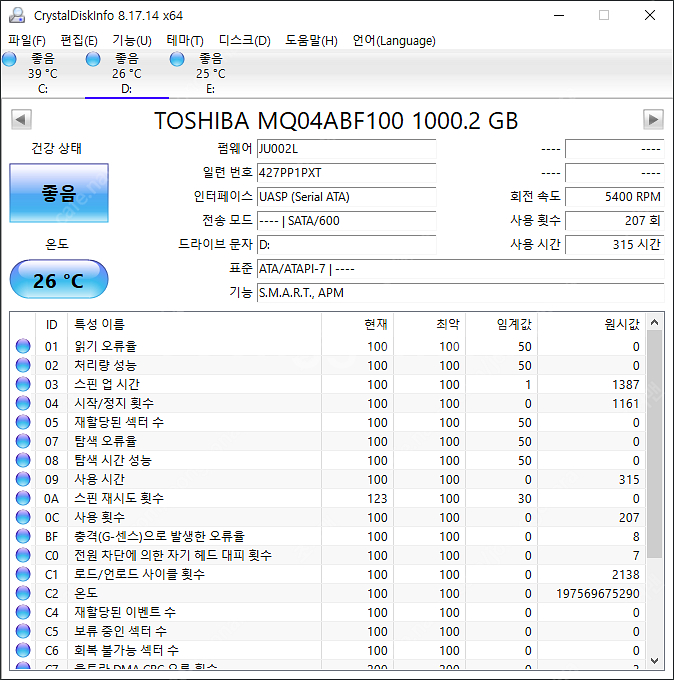Viewport: 674px width, 680px height.
Task: Click the 펌웨어 field showing JU002L
Action: [x=347, y=149]
